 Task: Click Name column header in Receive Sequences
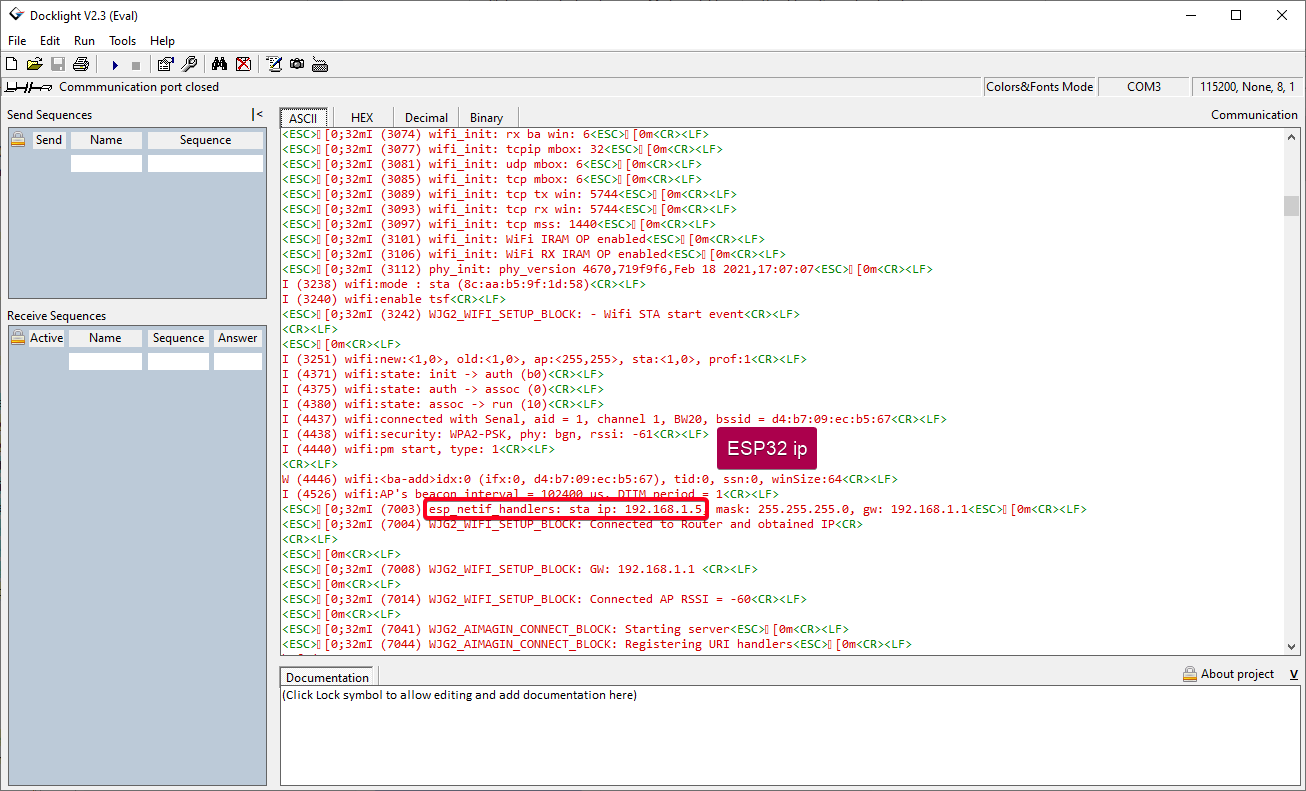click(x=105, y=338)
